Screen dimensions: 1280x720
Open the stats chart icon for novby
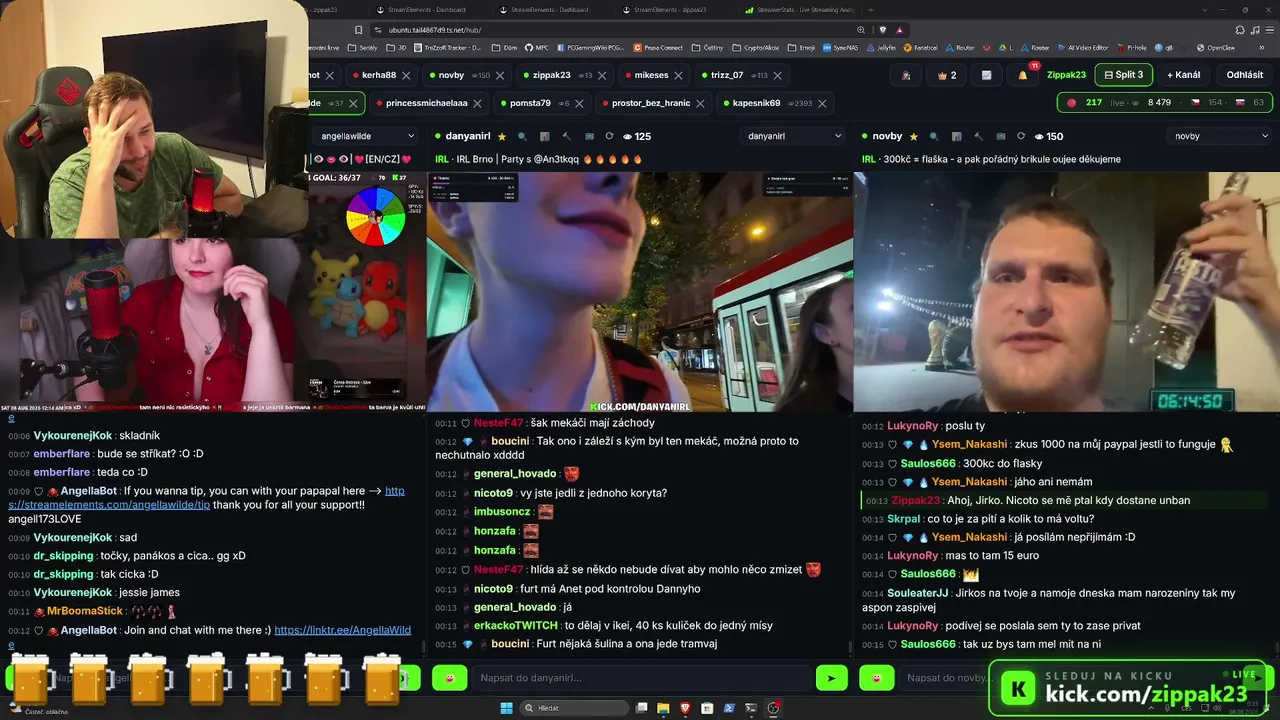click(956, 136)
